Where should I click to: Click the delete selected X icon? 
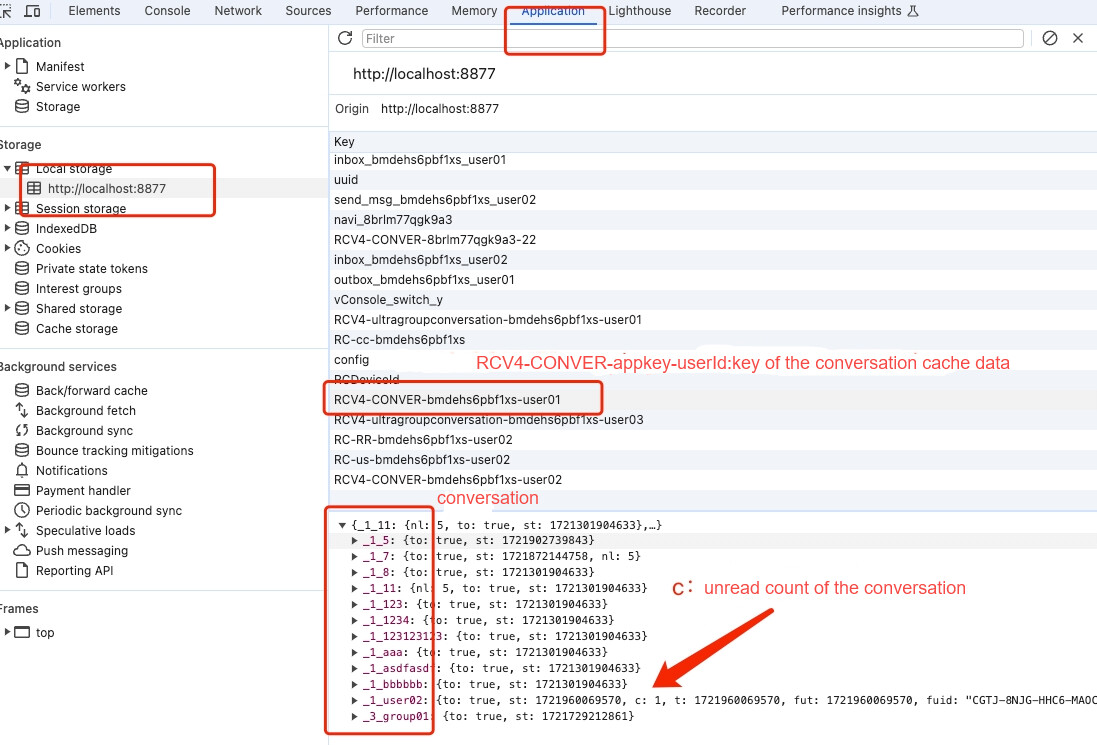(x=1078, y=38)
